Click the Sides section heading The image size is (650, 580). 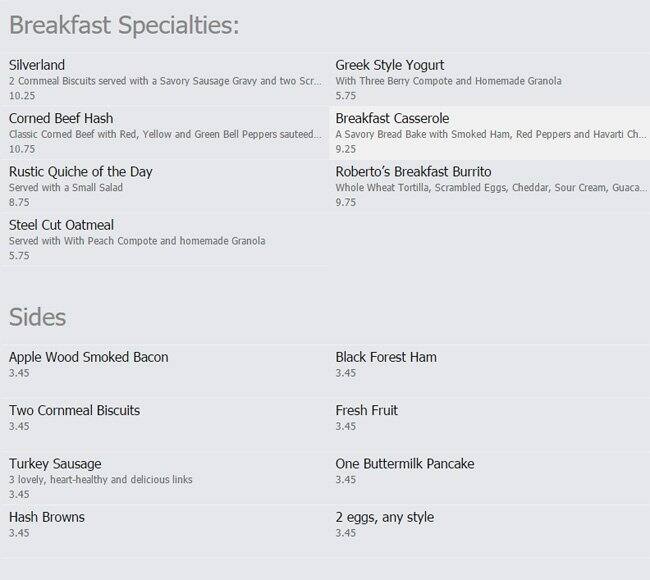(x=37, y=317)
